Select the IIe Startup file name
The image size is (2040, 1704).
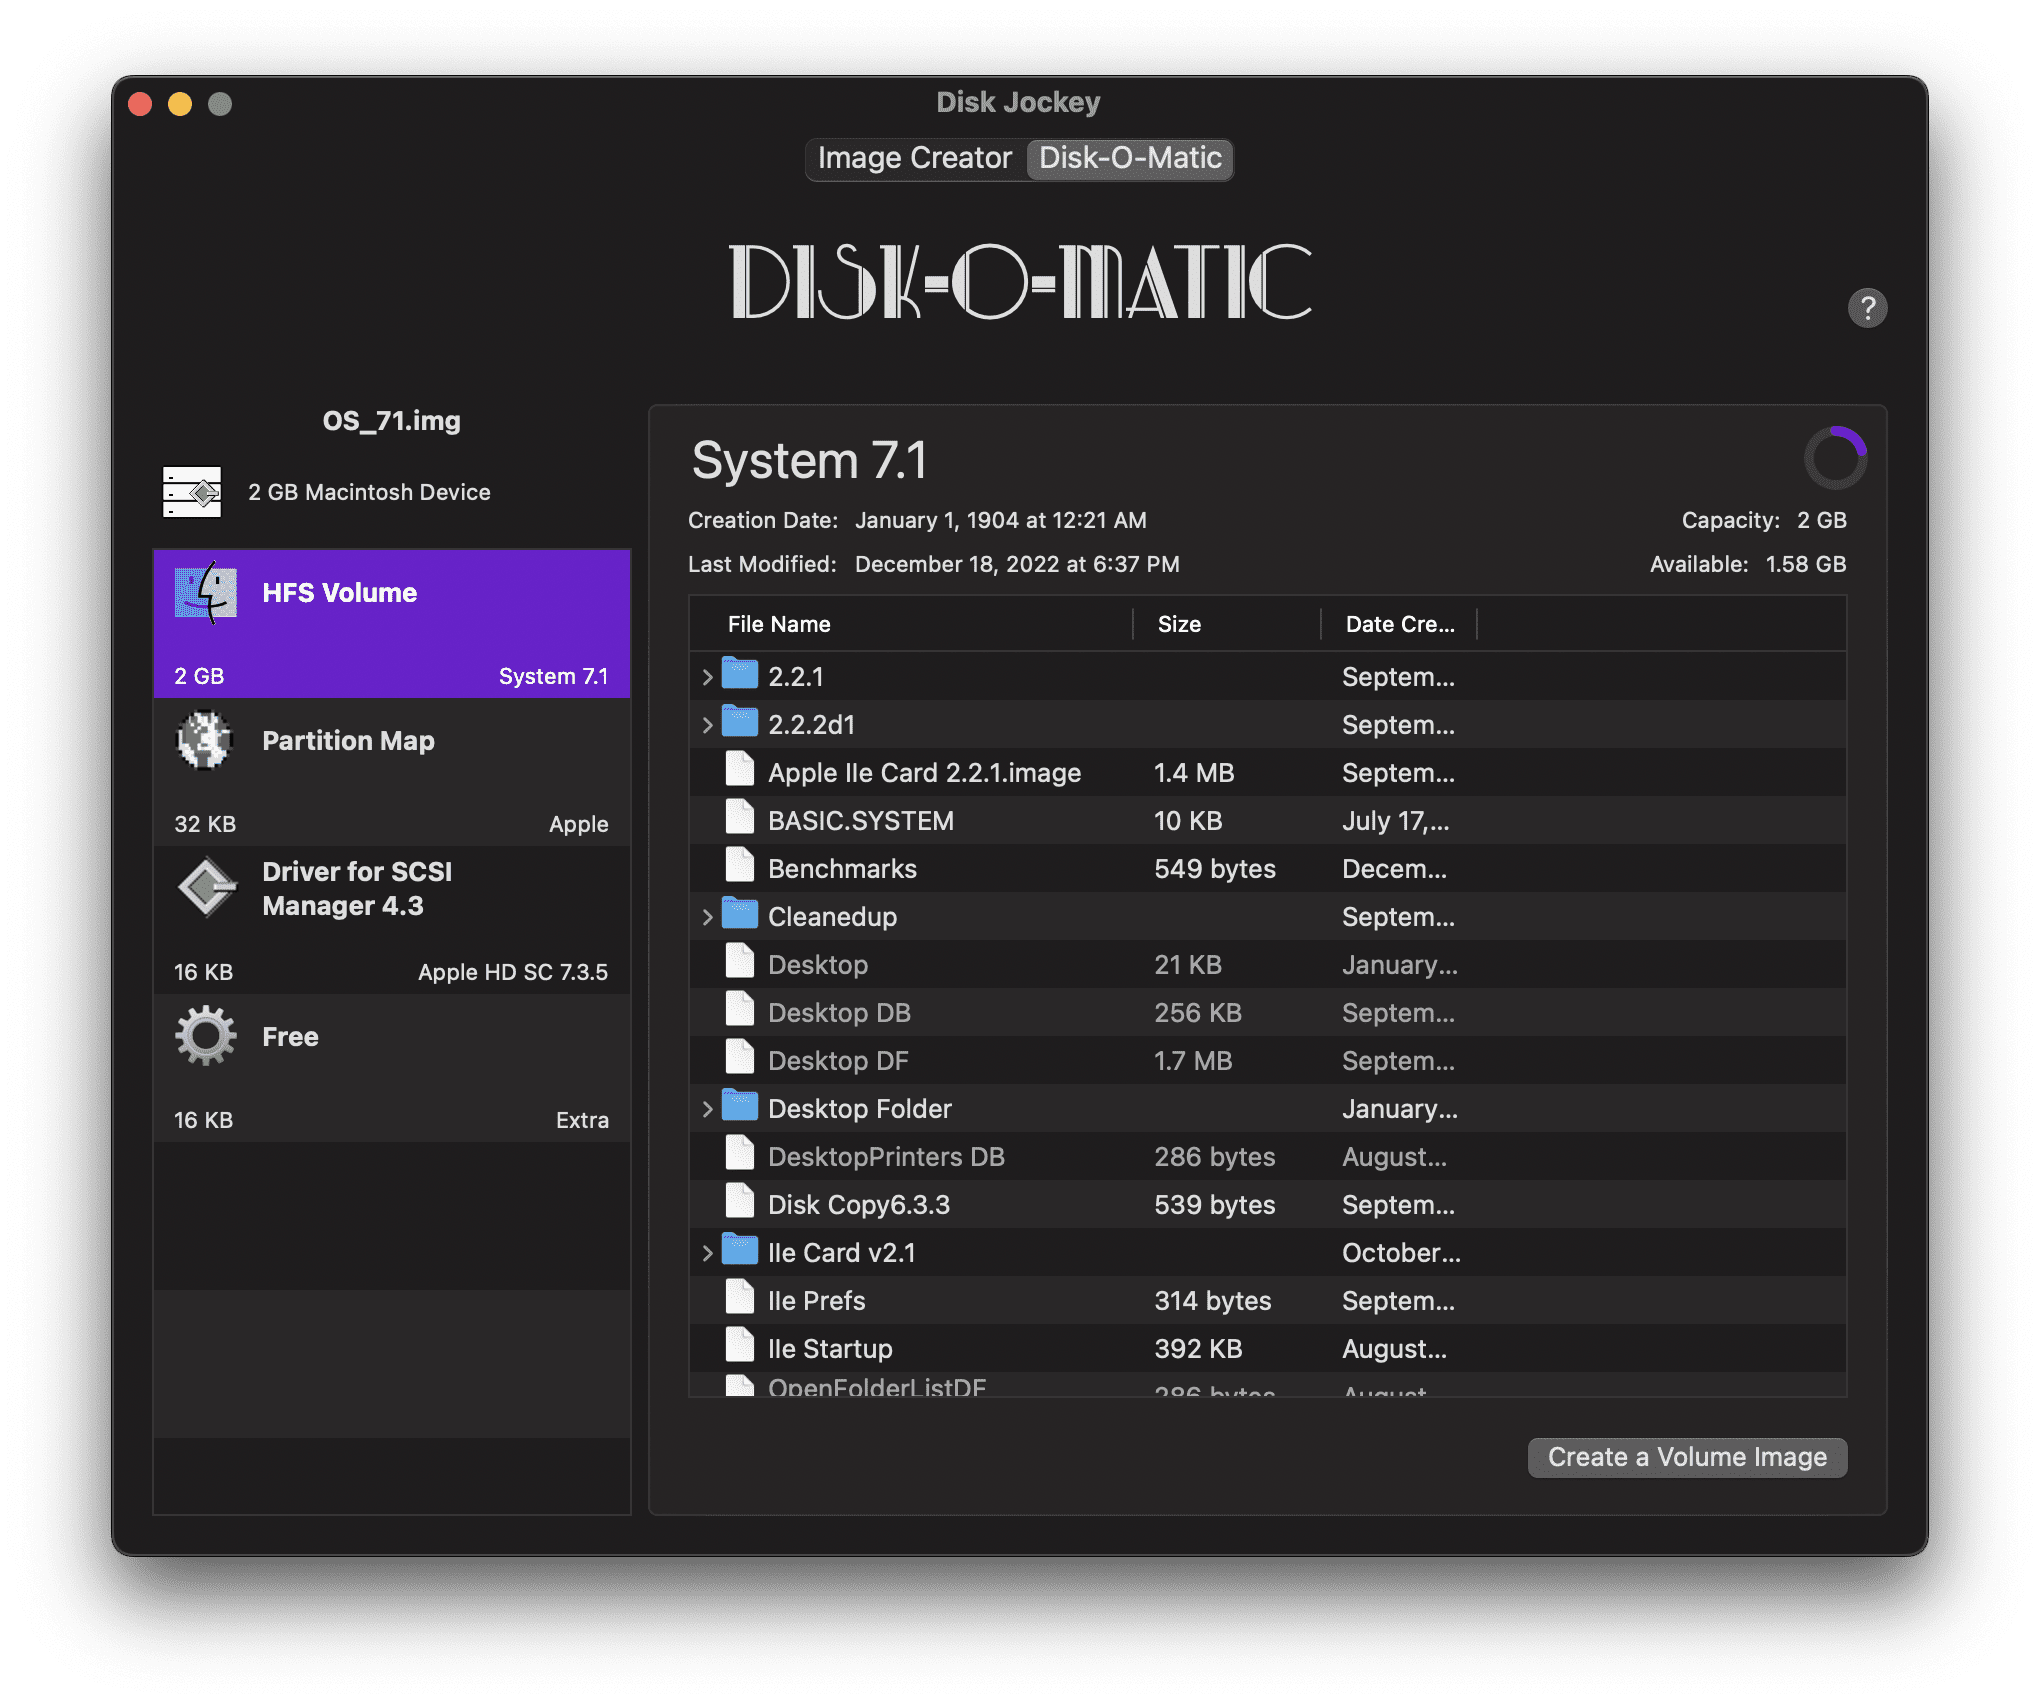click(x=830, y=1349)
